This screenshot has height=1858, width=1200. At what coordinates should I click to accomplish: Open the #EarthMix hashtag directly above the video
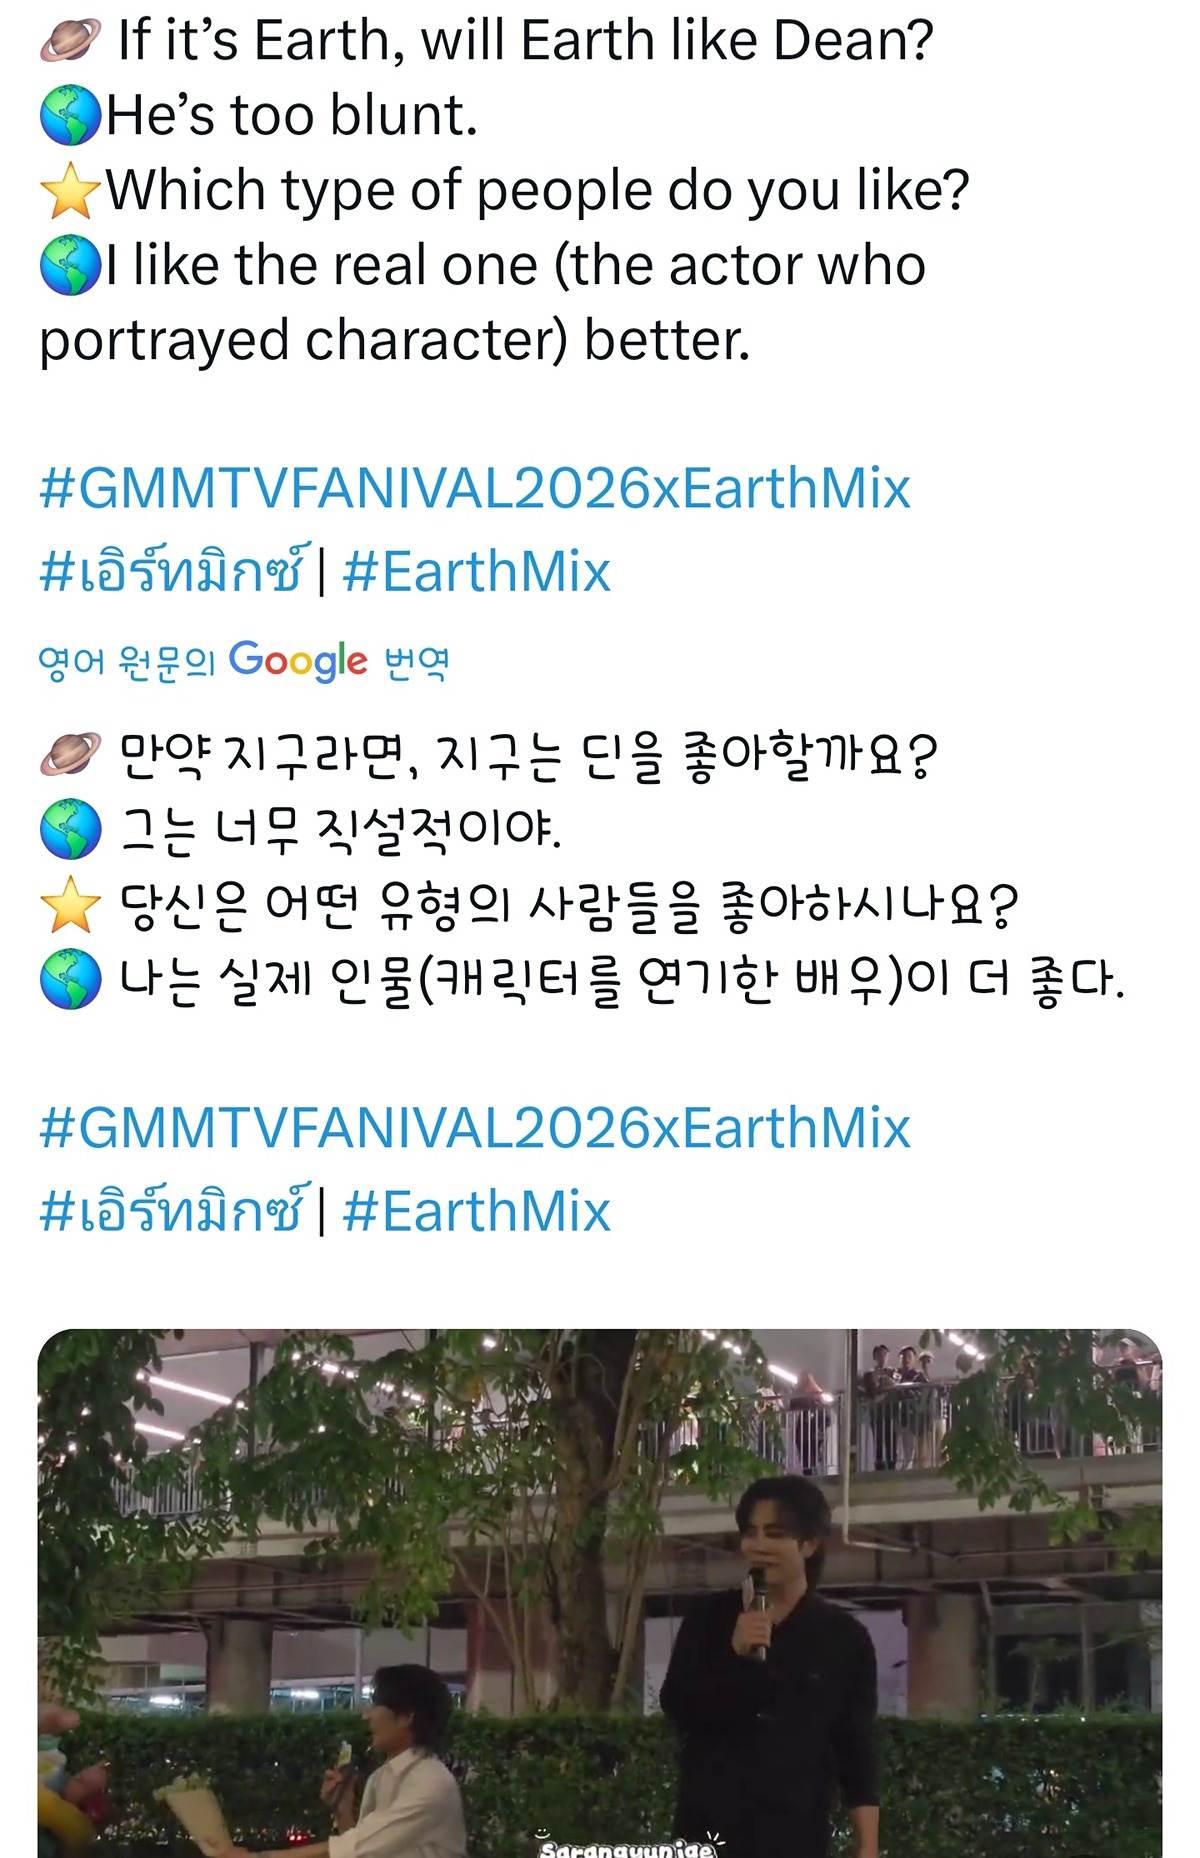coord(476,1211)
